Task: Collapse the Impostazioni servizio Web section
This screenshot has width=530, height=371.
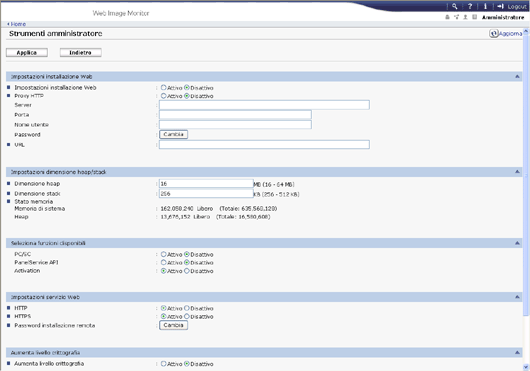Action: 517,297
